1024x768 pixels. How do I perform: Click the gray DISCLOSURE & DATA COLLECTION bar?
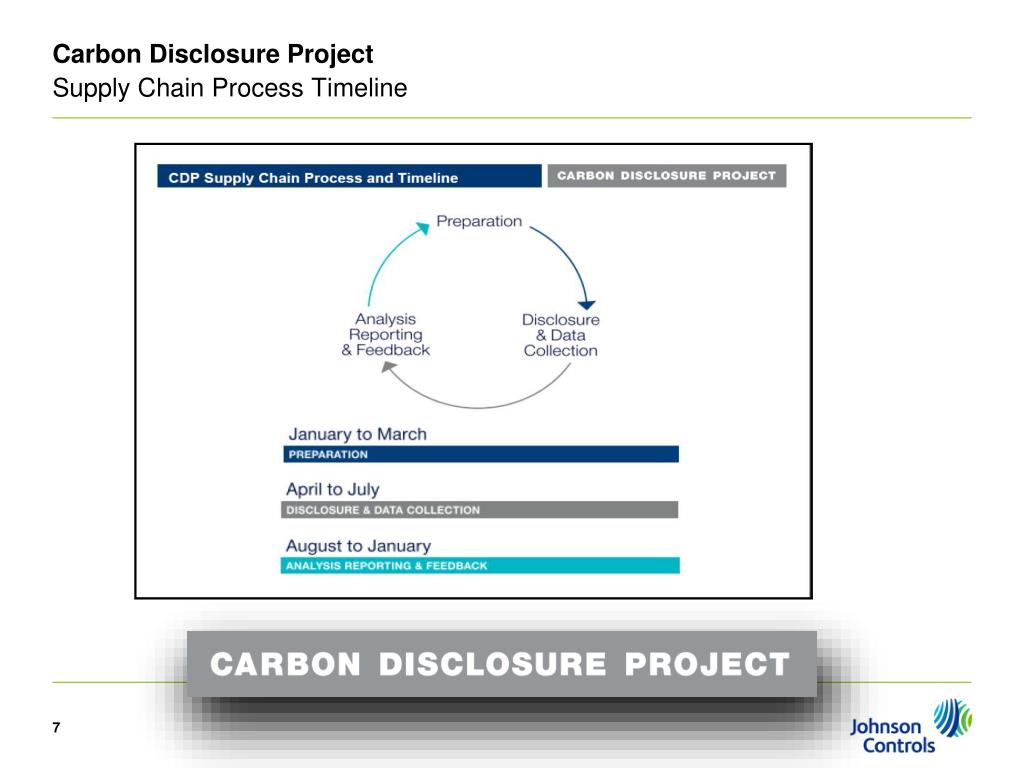(x=479, y=509)
